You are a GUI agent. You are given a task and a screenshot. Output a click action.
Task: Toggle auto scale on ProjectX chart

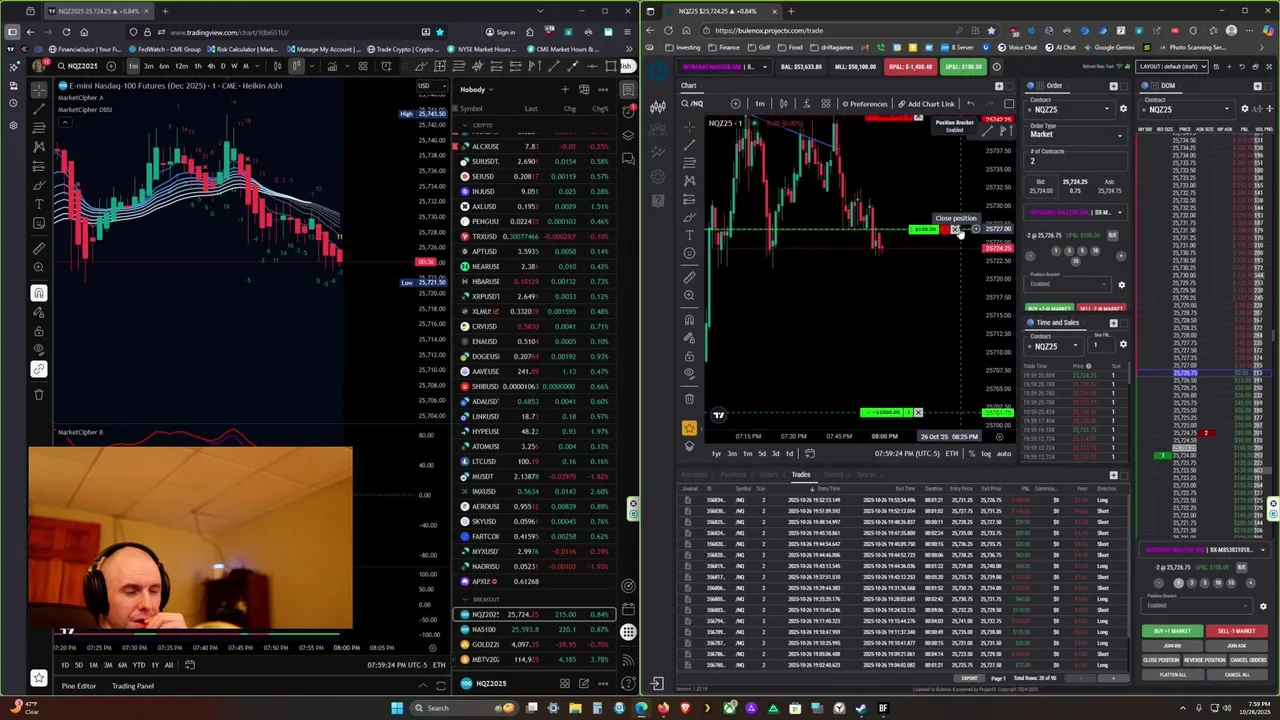point(1003,454)
